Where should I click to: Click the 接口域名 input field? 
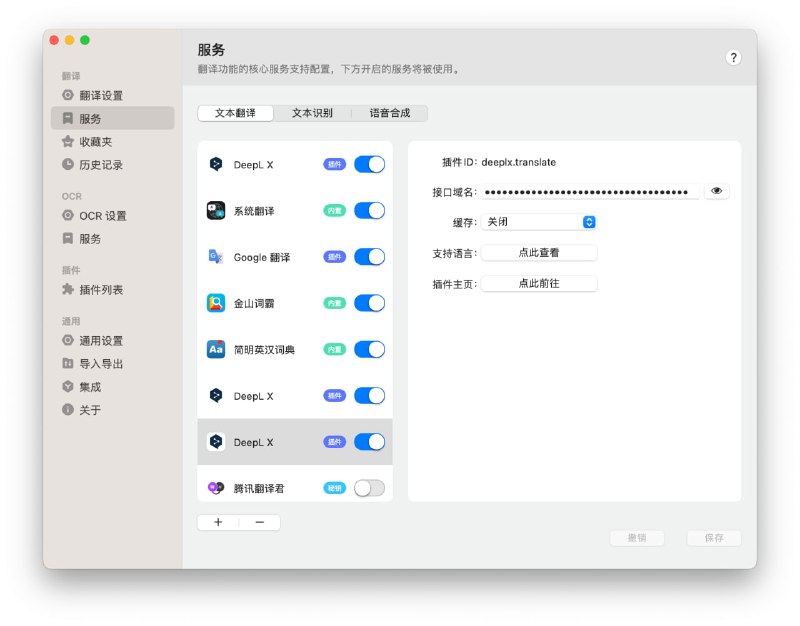tap(590, 191)
